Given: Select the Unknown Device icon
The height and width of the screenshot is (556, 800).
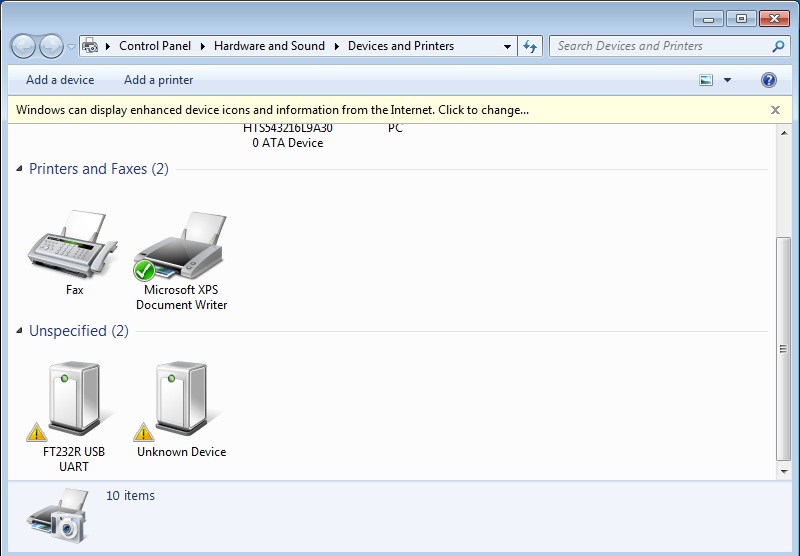Looking at the screenshot, I should [x=181, y=400].
